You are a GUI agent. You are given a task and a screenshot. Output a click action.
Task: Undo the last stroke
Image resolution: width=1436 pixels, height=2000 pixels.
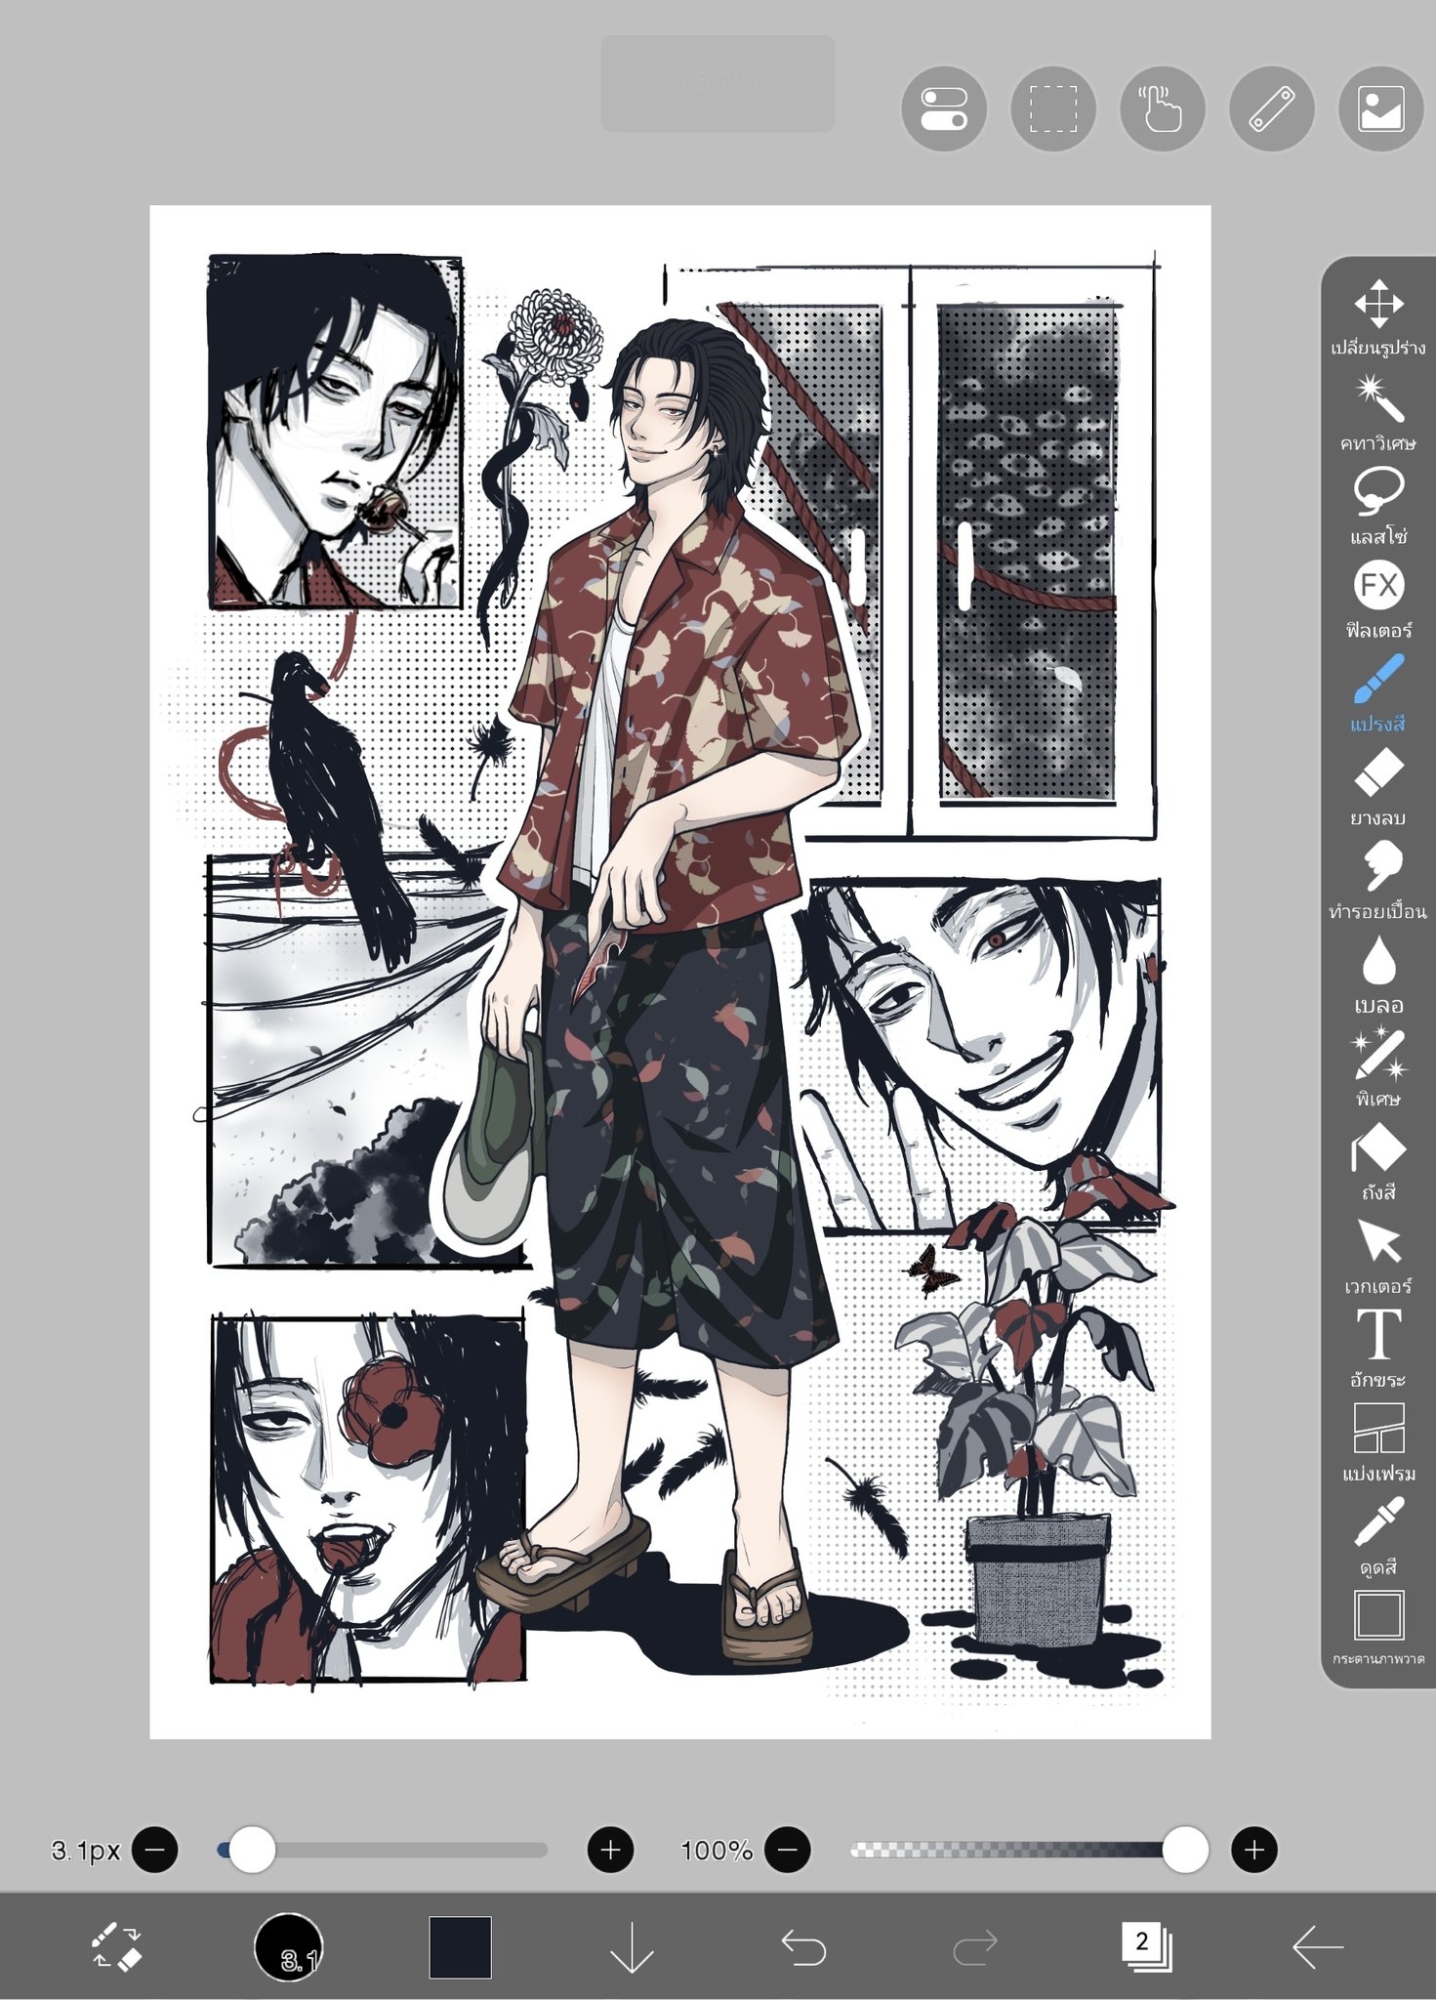tap(803, 1947)
